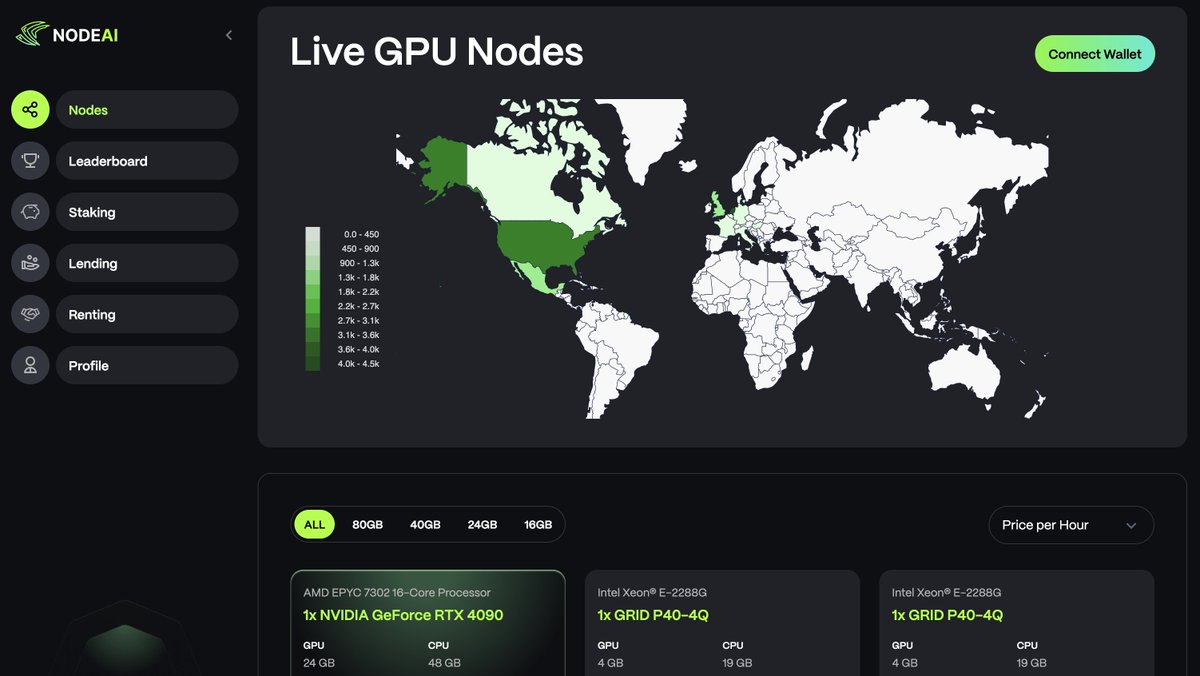Image resolution: width=1200 pixels, height=676 pixels.
Task: Filter nodes by 16GB
Action: pos(538,525)
